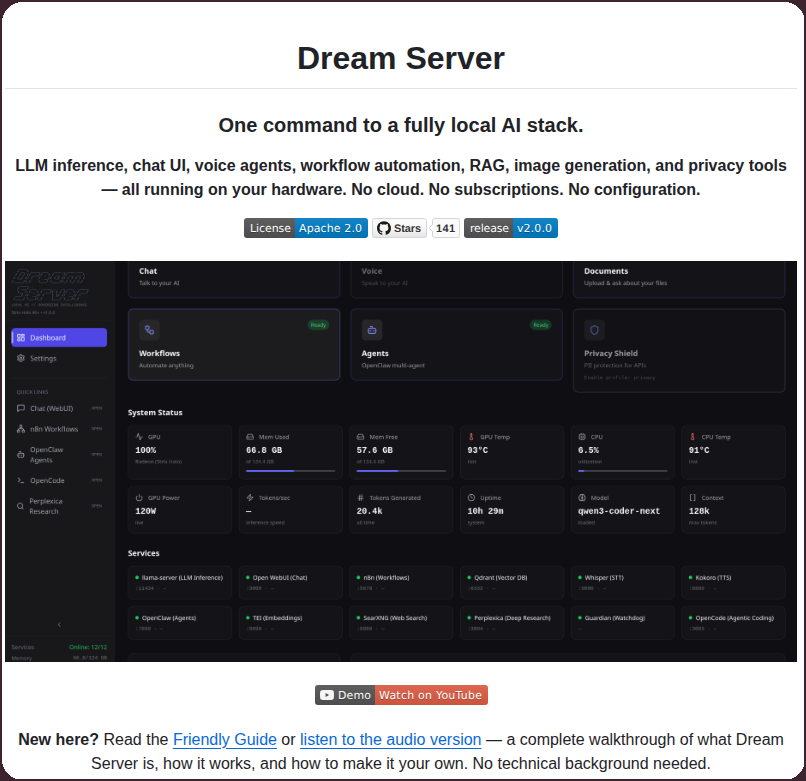
Task: Open the Settings sidebar menu item
Action: coord(59,358)
